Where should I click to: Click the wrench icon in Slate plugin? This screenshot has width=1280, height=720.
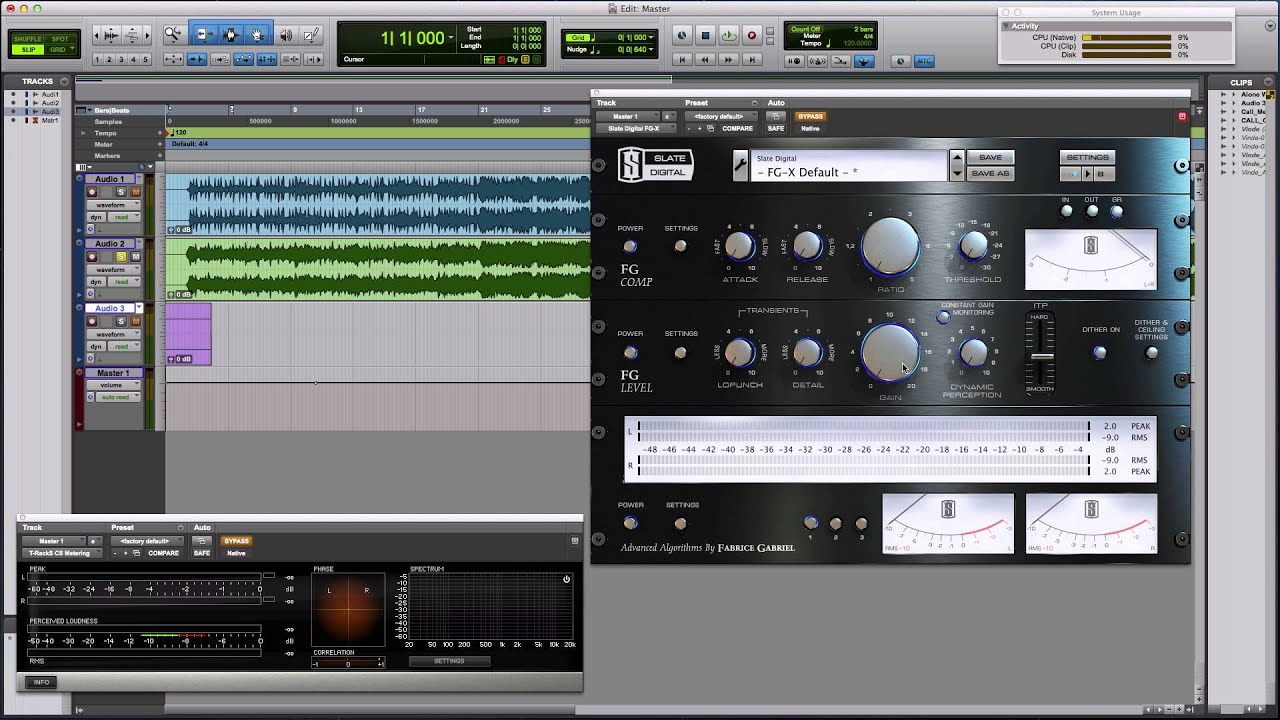(740, 165)
